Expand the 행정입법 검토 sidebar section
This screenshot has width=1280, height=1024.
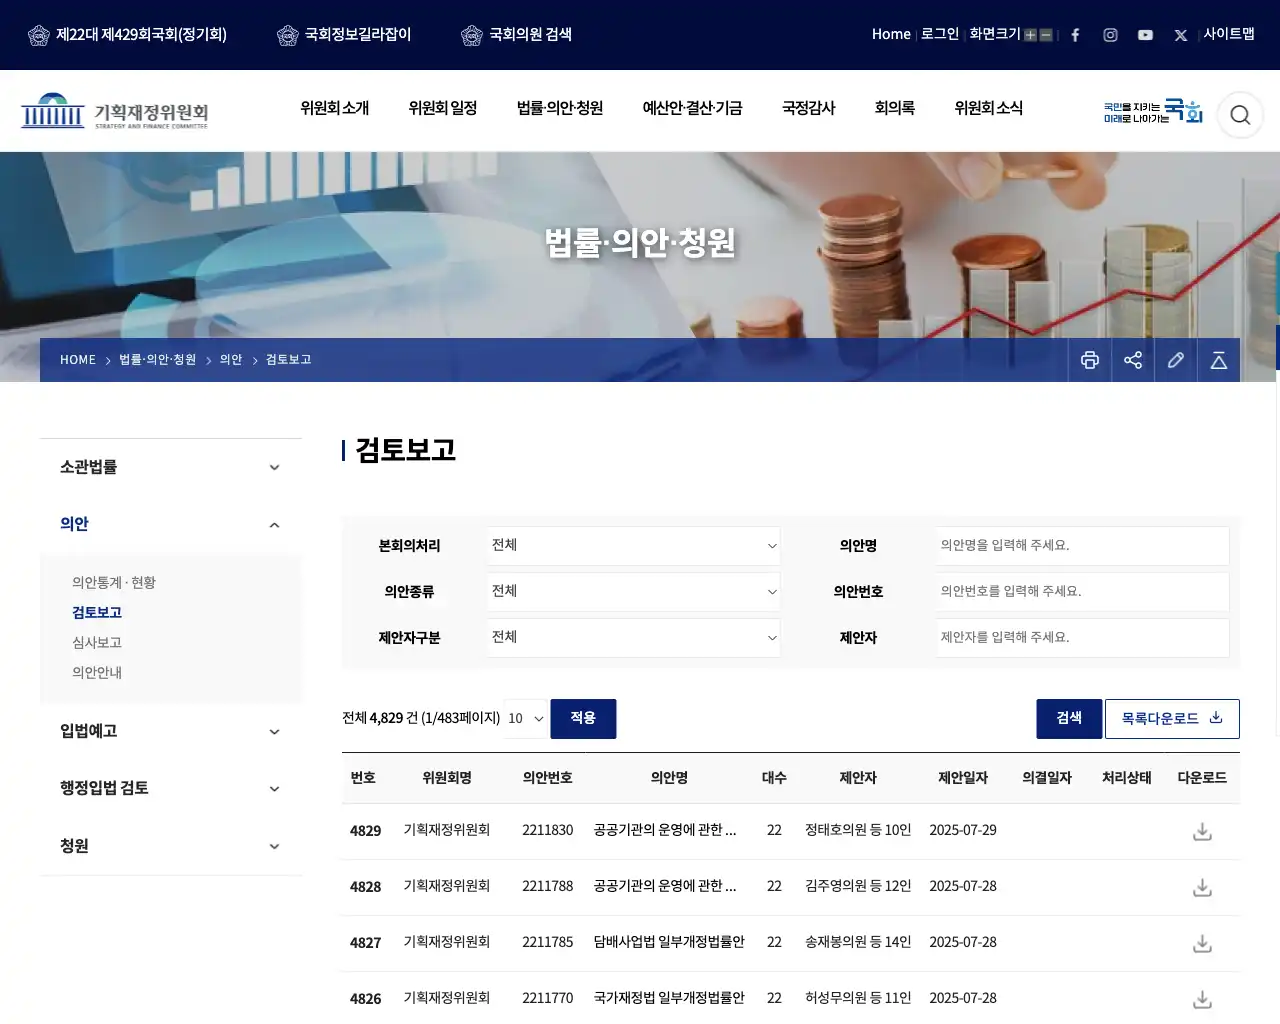[x=171, y=788]
